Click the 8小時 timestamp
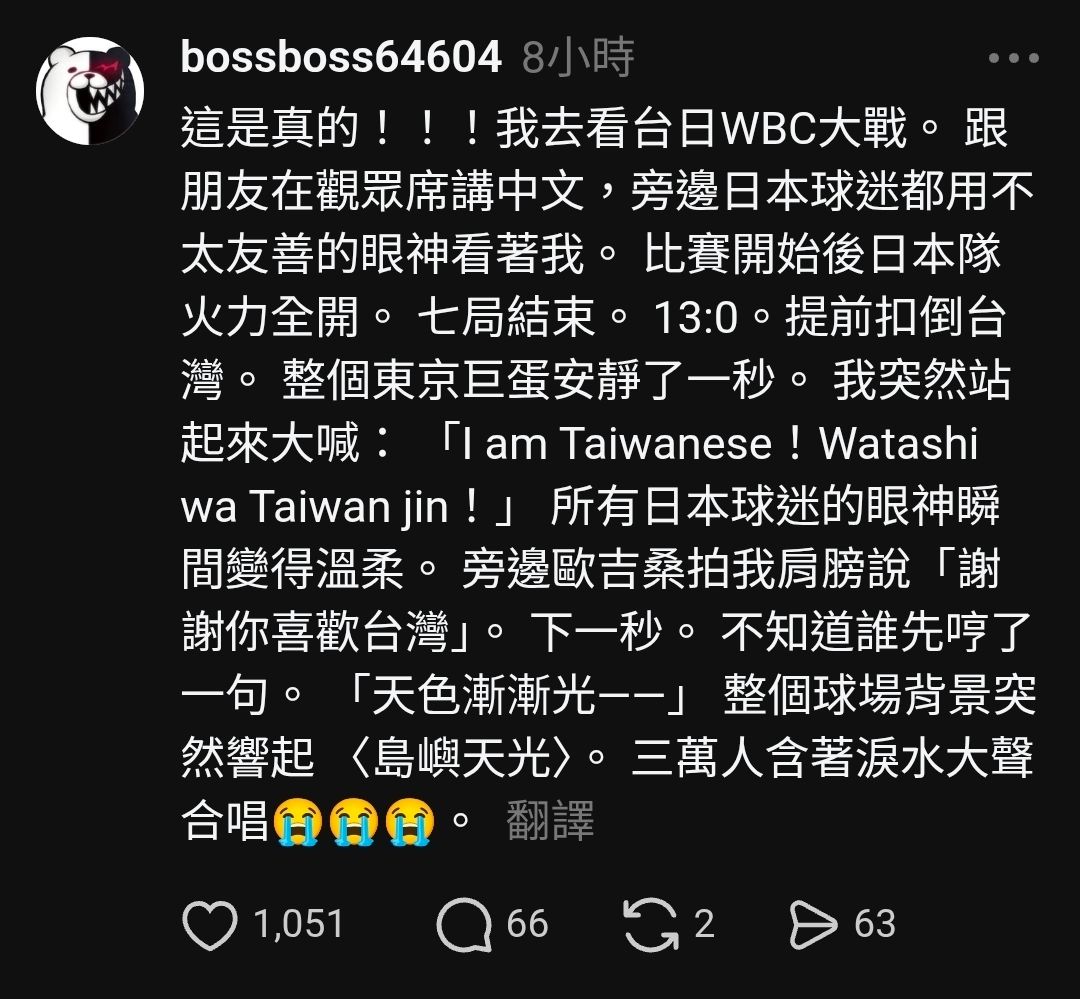1080x999 pixels. tap(578, 57)
